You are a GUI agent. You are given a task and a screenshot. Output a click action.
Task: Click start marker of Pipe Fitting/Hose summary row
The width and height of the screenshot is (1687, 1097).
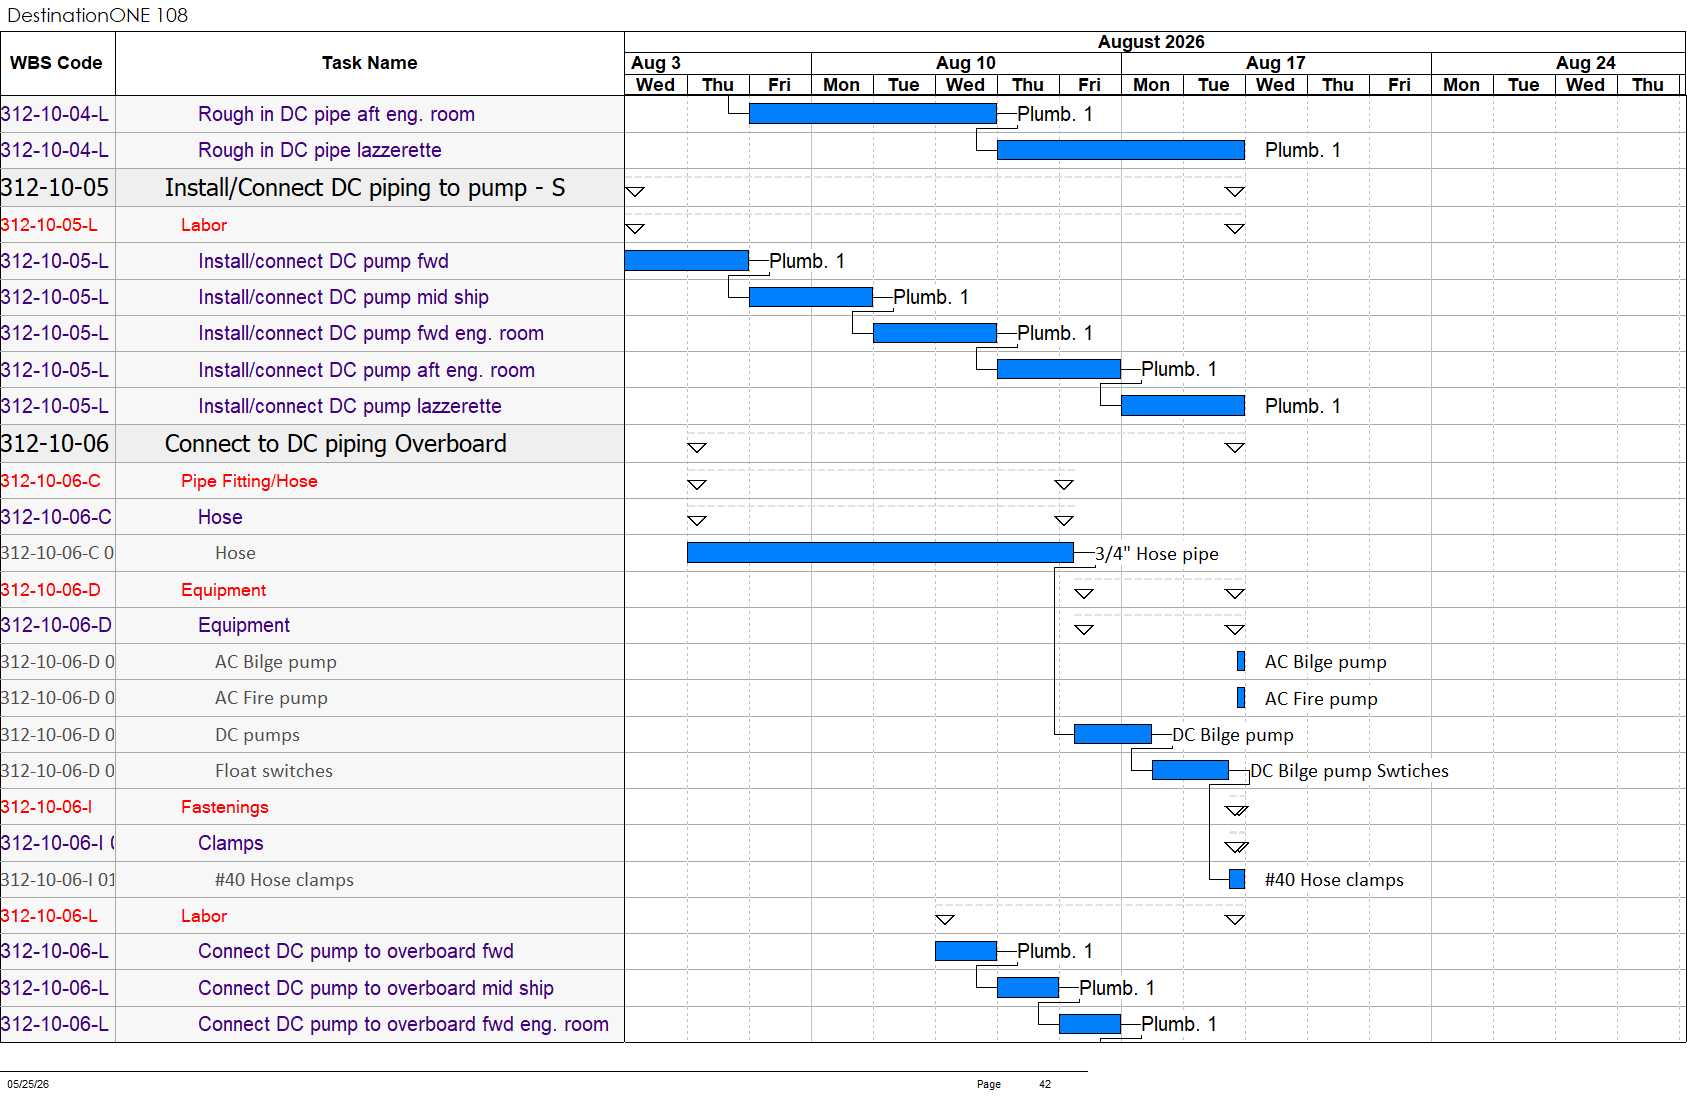697,484
